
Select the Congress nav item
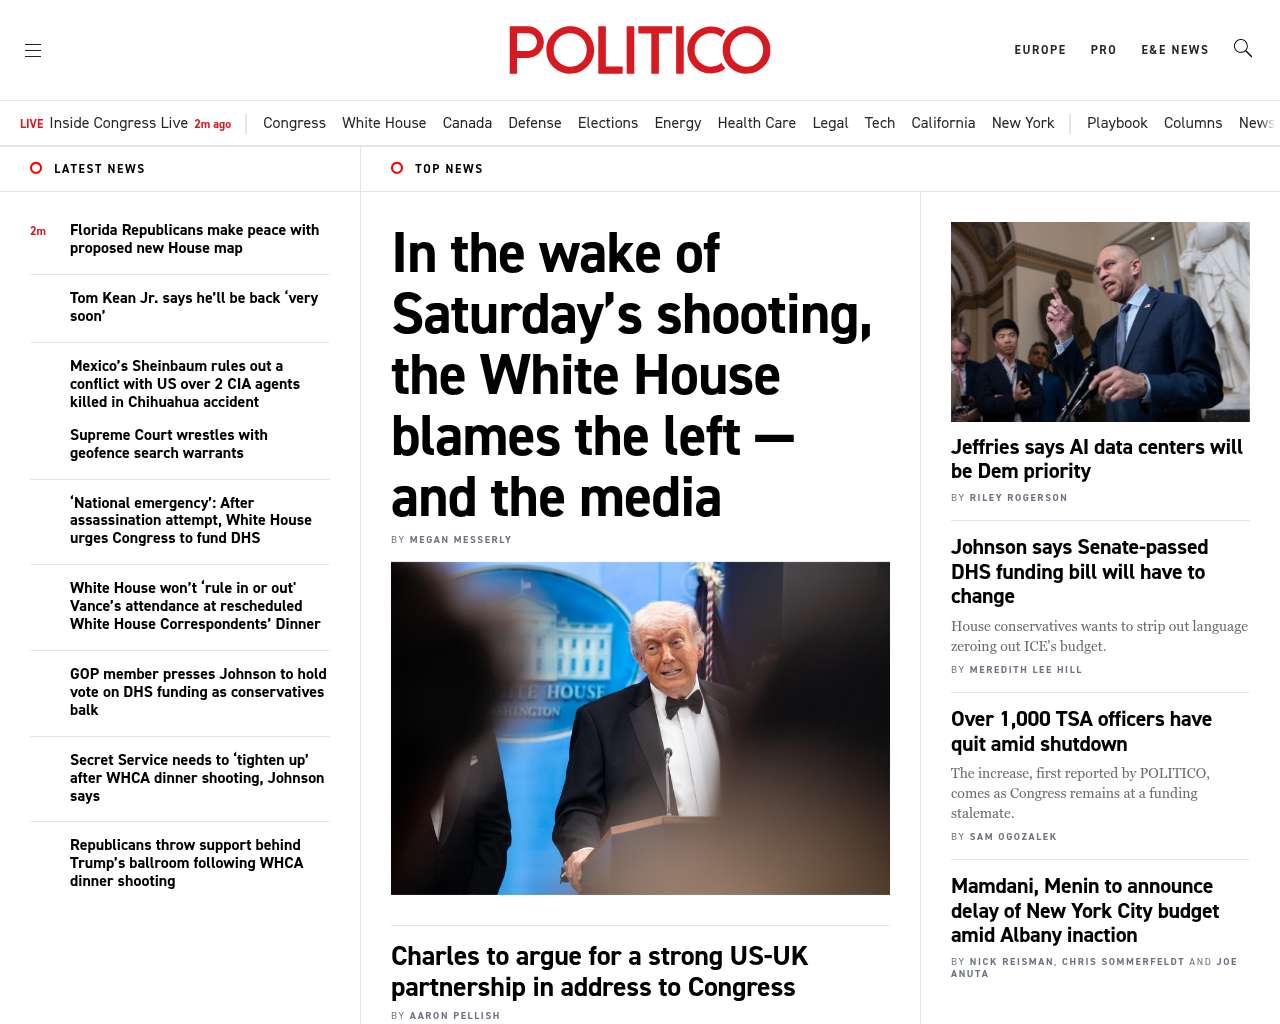(x=294, y=123)
